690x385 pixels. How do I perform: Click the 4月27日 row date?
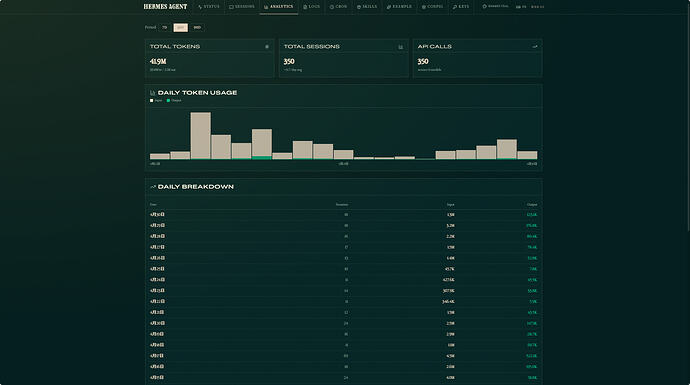point(157,247)
